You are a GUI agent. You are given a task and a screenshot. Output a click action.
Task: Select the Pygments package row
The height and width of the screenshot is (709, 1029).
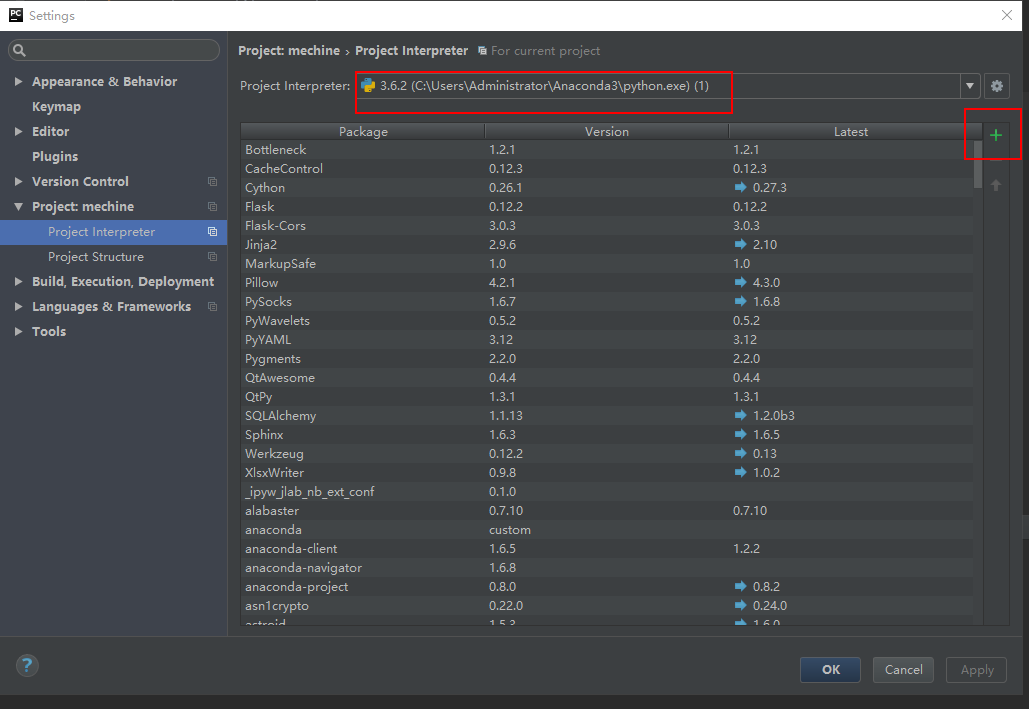(x=607, y=359)
